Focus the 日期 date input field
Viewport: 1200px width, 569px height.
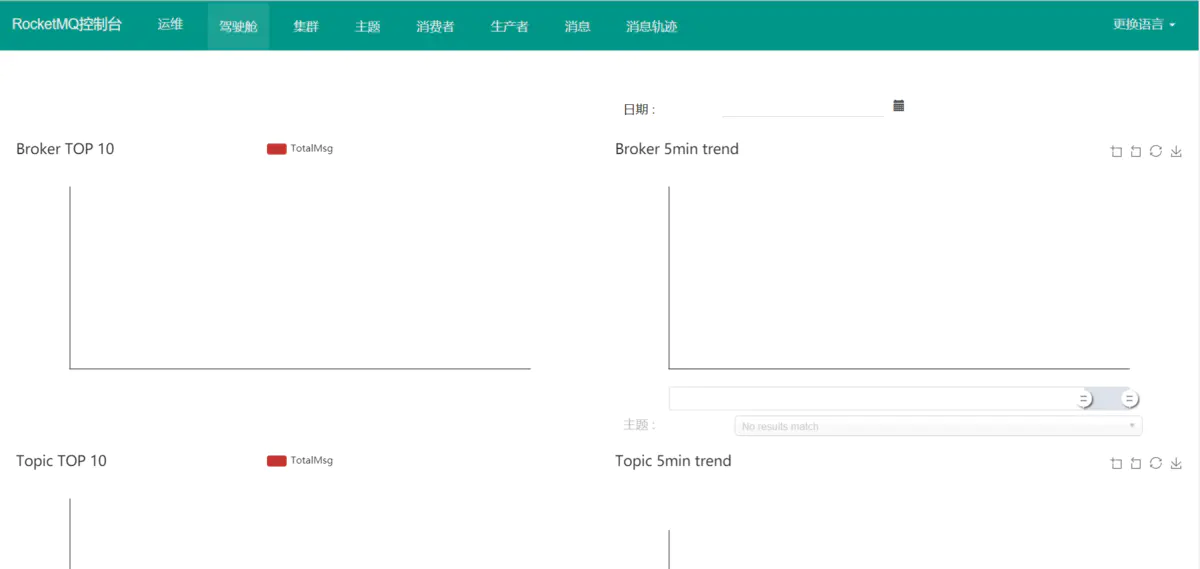pos(802,107)
